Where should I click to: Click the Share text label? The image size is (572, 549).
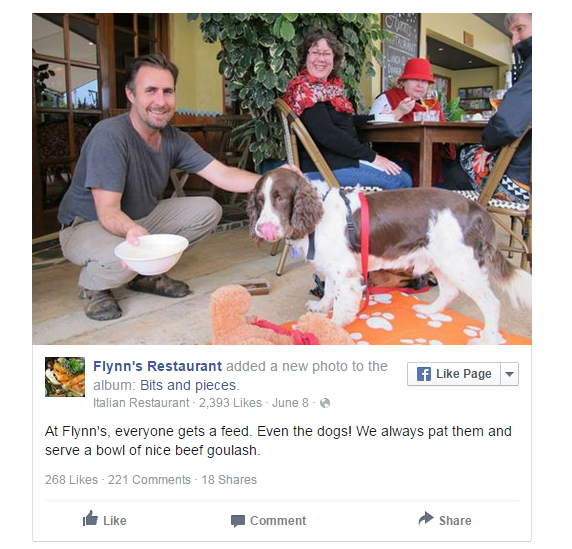tap(455, 521)
